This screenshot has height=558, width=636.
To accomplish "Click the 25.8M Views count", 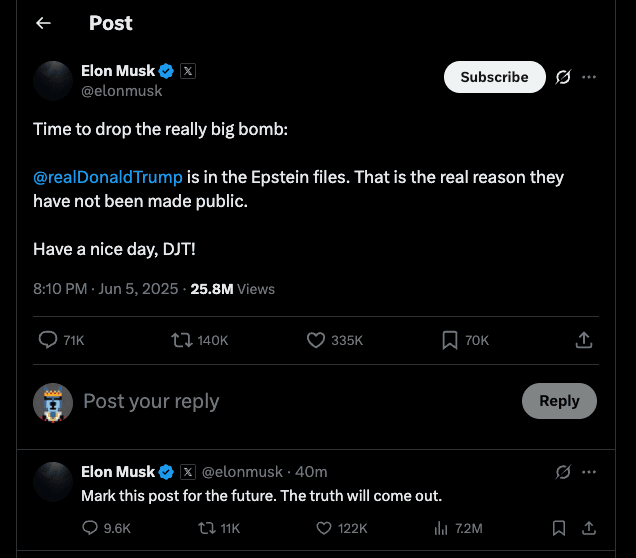I will [232, 289].
